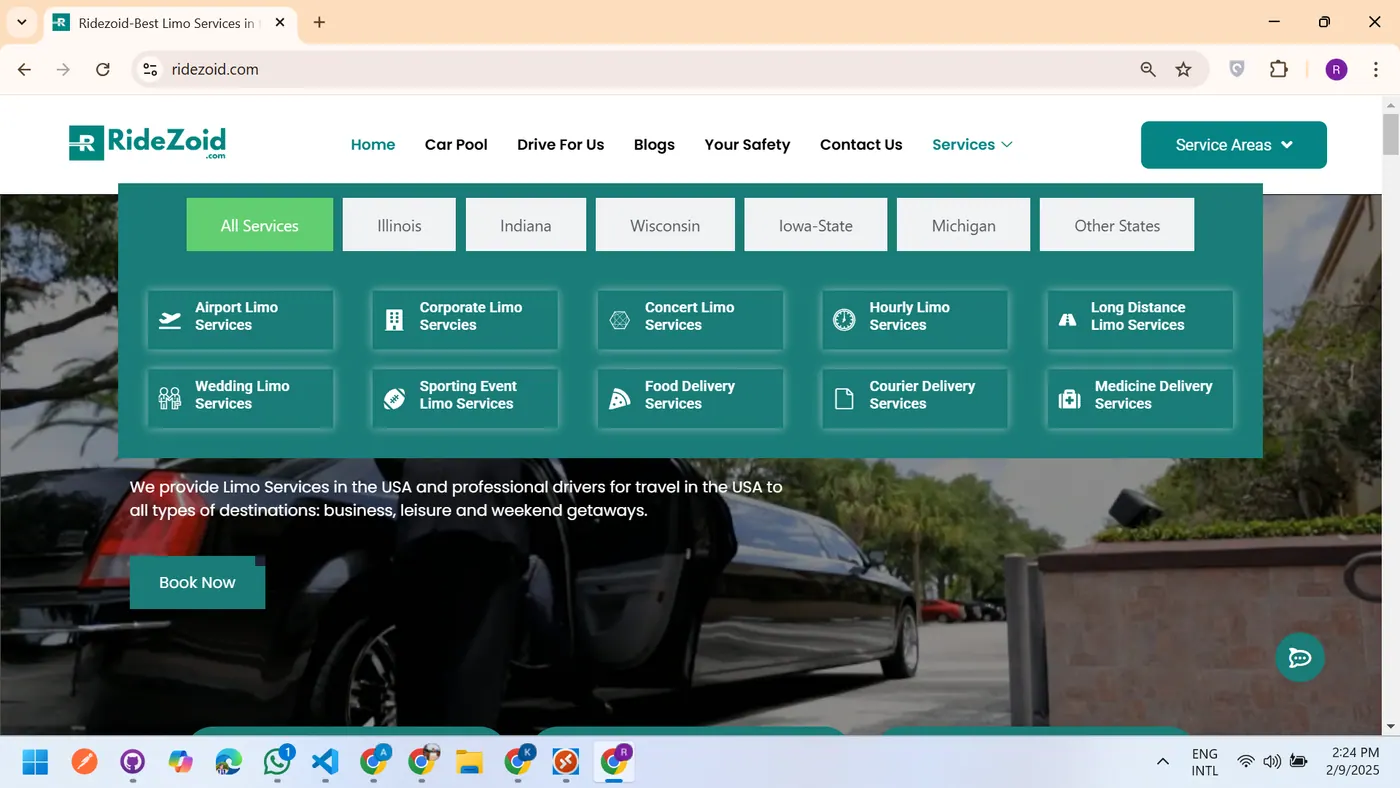Open WhatsApp from the taskbar
Screen dimensions: 1400x788
pyautogui.click(x=277, y=762)
